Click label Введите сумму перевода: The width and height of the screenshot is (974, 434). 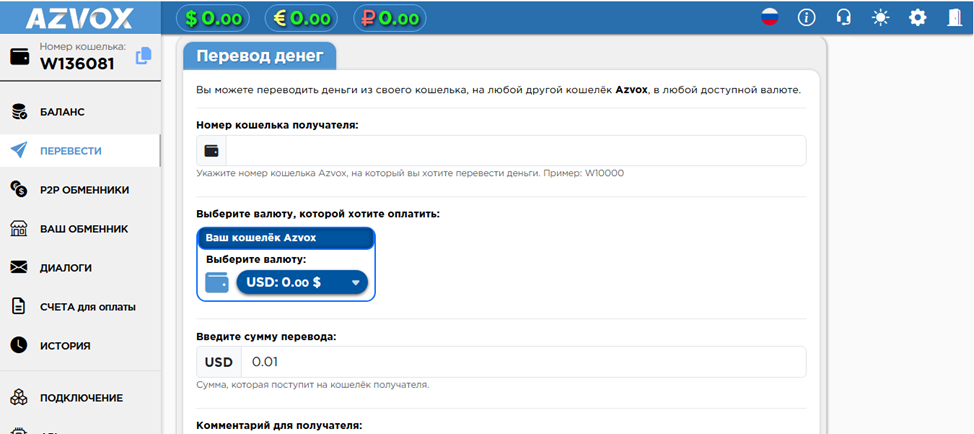tap(266, 337)
